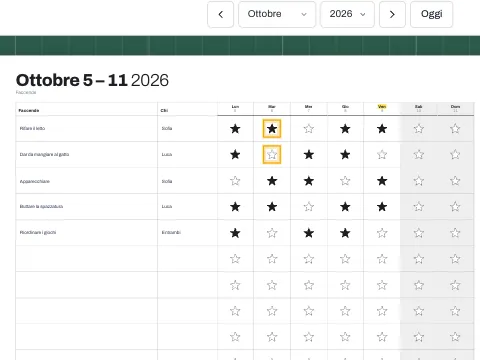Image resolution: width=480 pixels, height=360 pixels.
Task: Unmark Monday star for Dar da mangiare al gatto
Action: pos(235,155)
